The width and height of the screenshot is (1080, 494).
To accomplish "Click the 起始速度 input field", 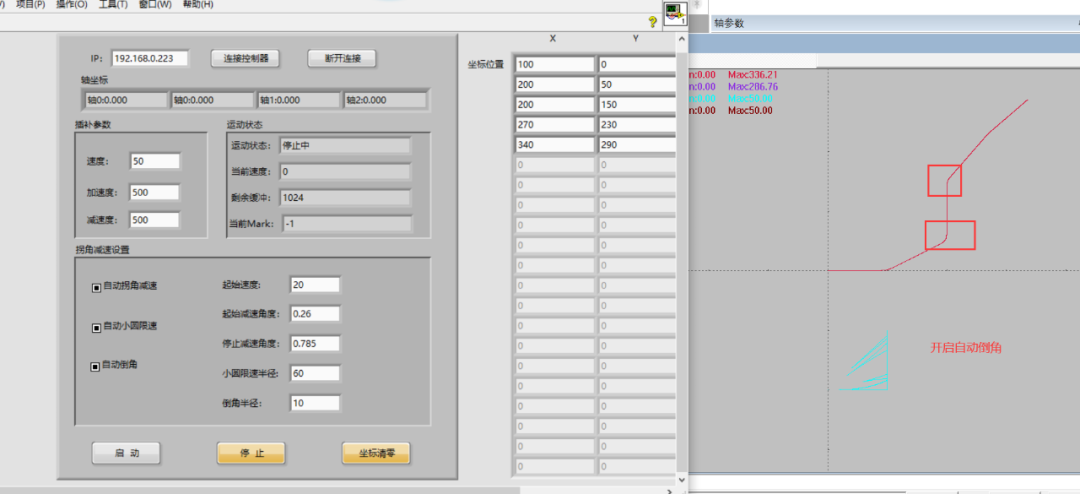I will [x=315, y=285].
